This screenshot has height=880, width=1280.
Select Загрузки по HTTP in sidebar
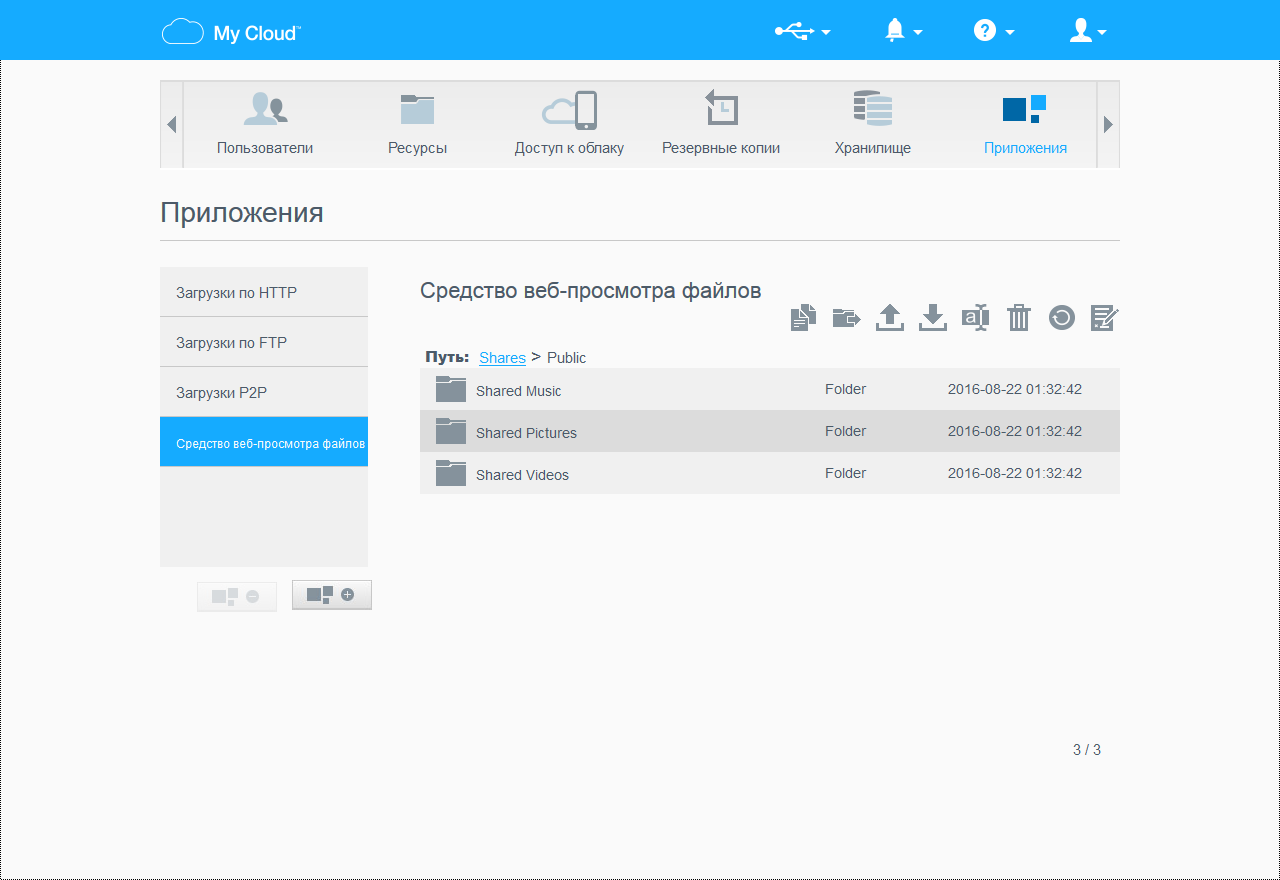pos(264,292)
